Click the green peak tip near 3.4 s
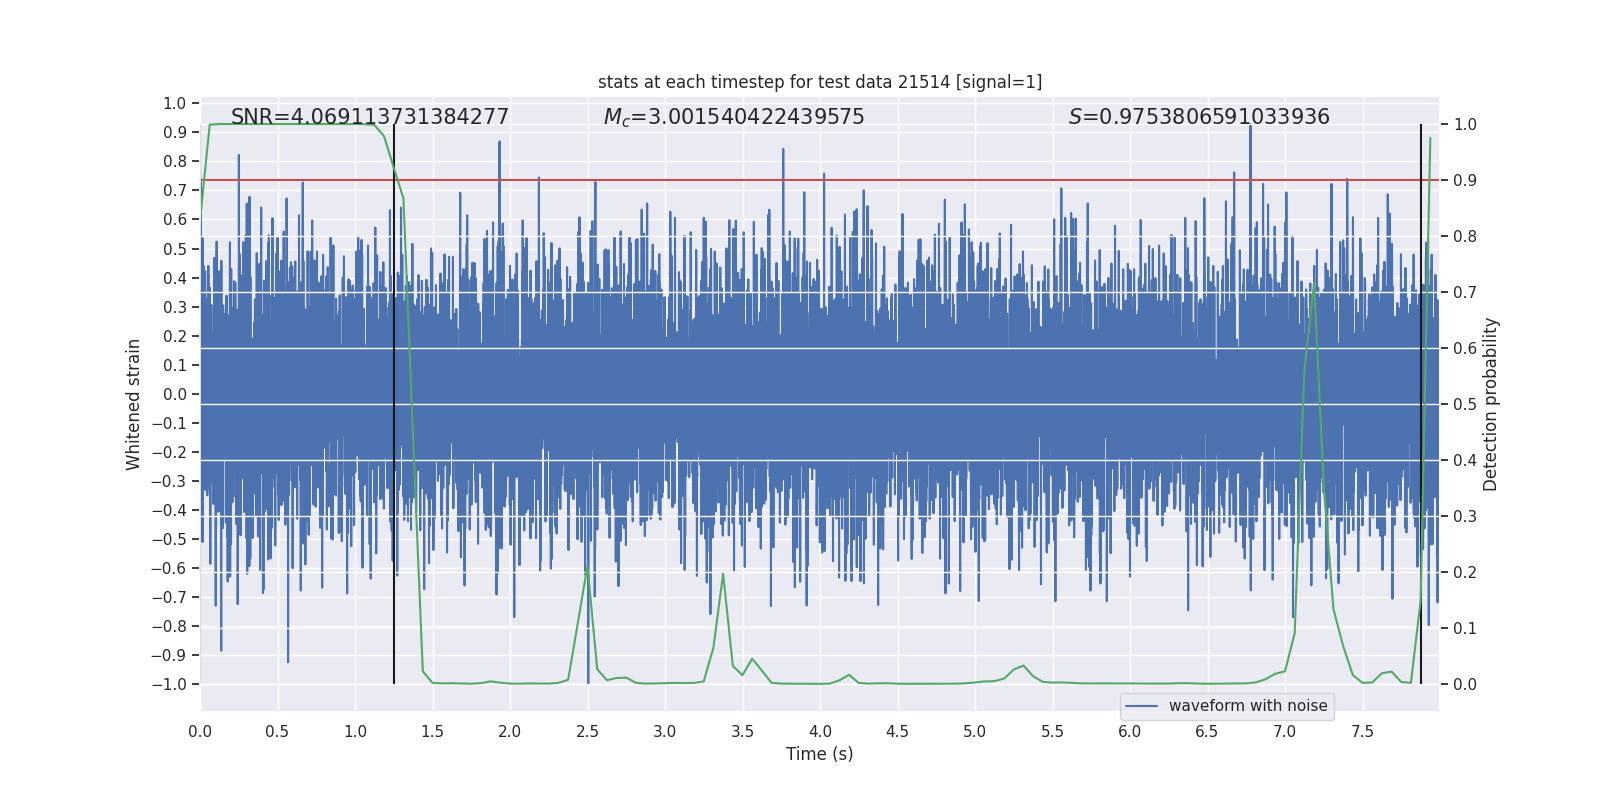 723,574
